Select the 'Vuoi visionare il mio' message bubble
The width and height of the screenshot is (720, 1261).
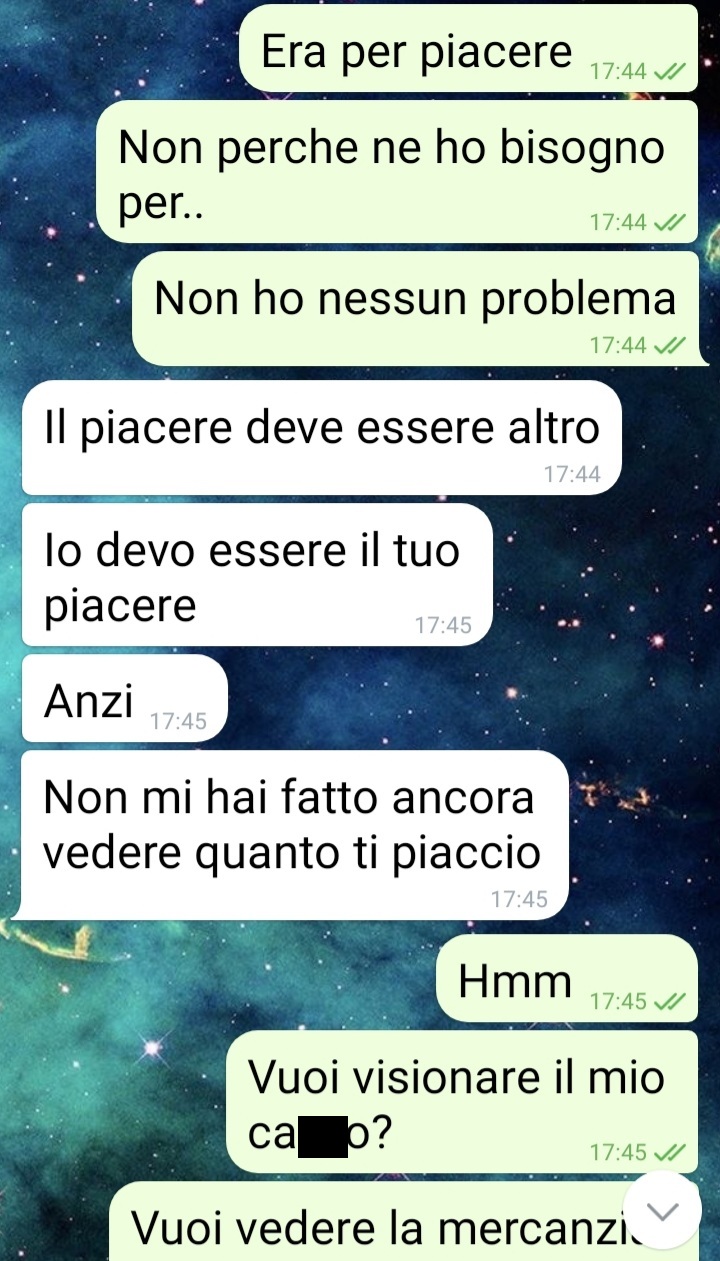[x=462, y=1102]
